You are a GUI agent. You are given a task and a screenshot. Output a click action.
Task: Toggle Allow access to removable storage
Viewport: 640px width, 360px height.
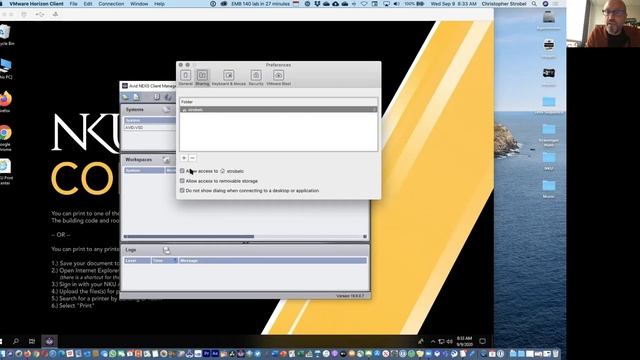182,181
